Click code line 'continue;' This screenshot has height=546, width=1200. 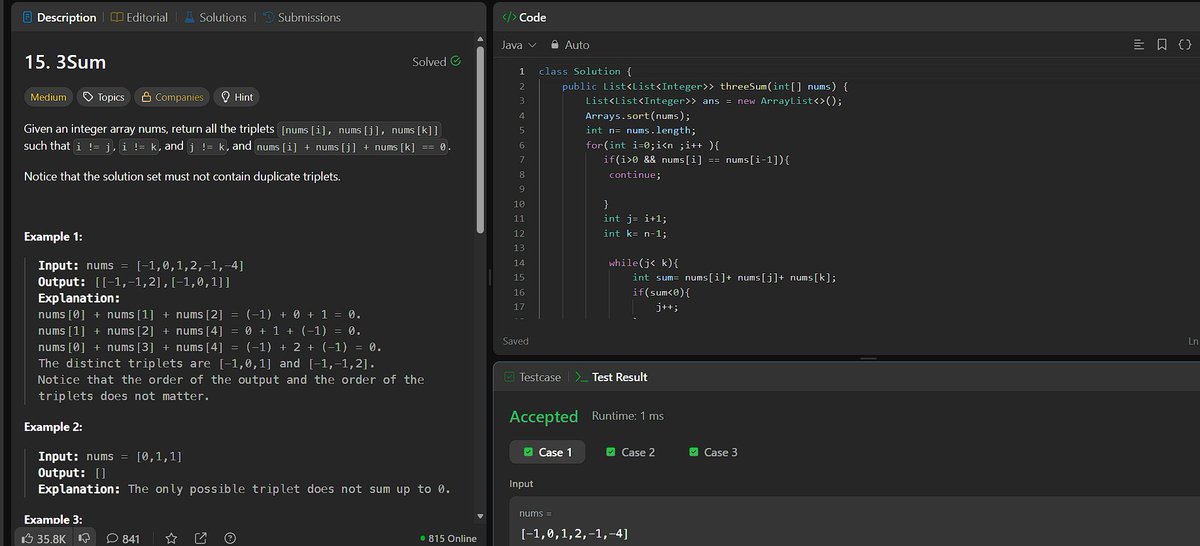[635, 175]
